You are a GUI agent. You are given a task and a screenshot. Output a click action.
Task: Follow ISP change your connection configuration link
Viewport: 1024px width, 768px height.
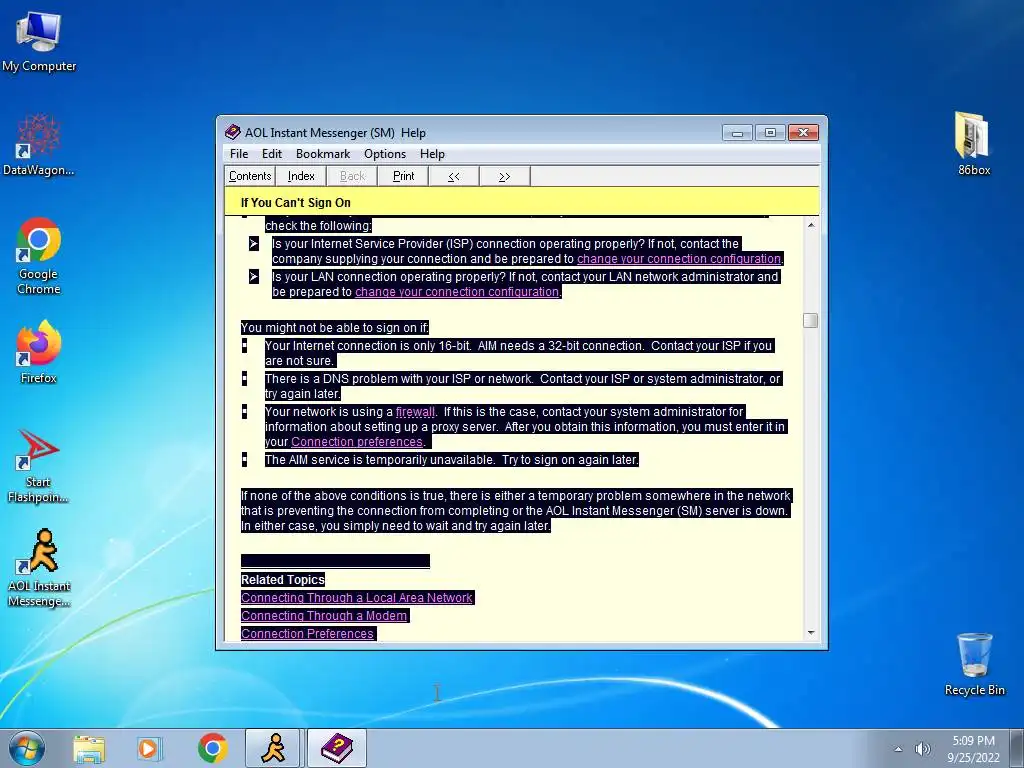pyautogui.click(x=679, y=259)
